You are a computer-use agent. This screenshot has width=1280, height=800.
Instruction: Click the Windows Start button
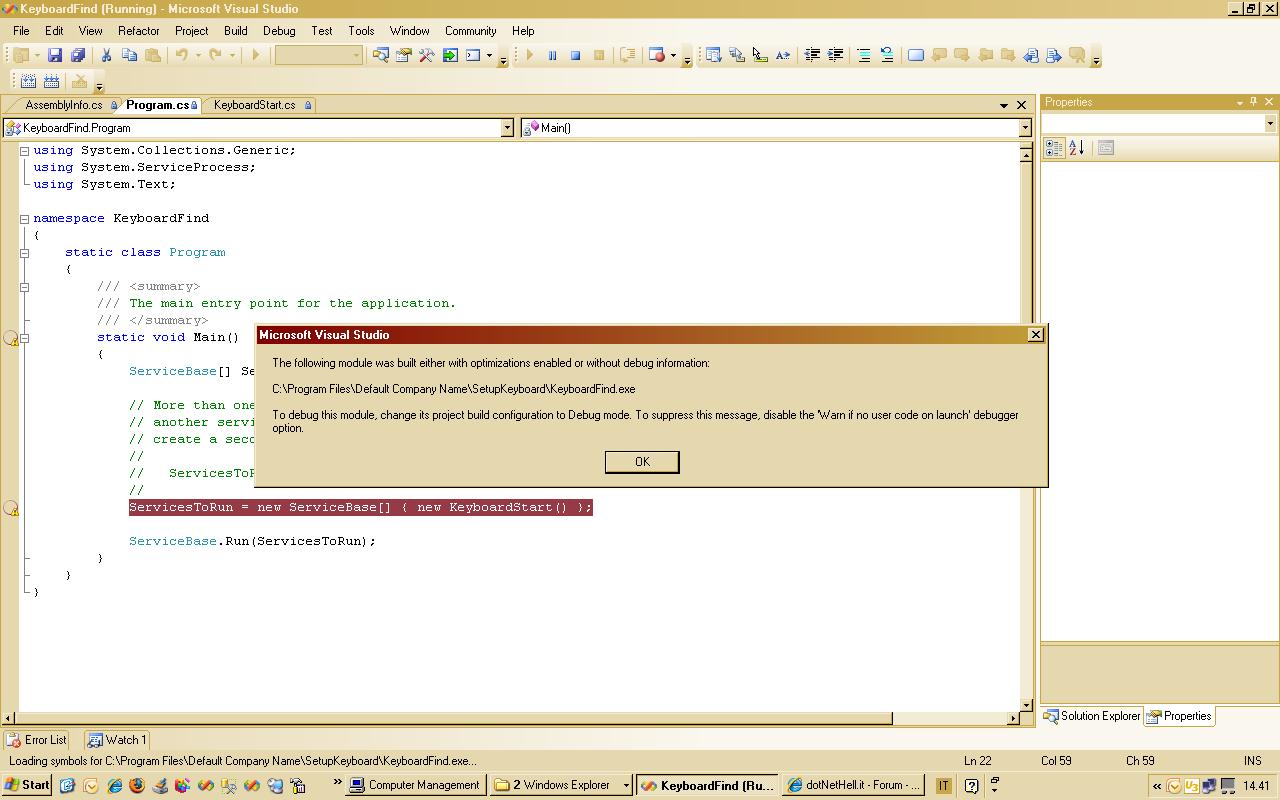[x=27, y=785]
